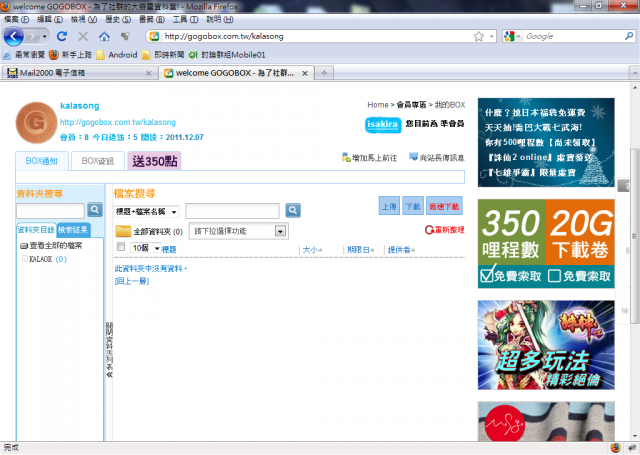Open the tab list dropdown arrow
This screenshot has width=640, height=455.
coord(635,73)
